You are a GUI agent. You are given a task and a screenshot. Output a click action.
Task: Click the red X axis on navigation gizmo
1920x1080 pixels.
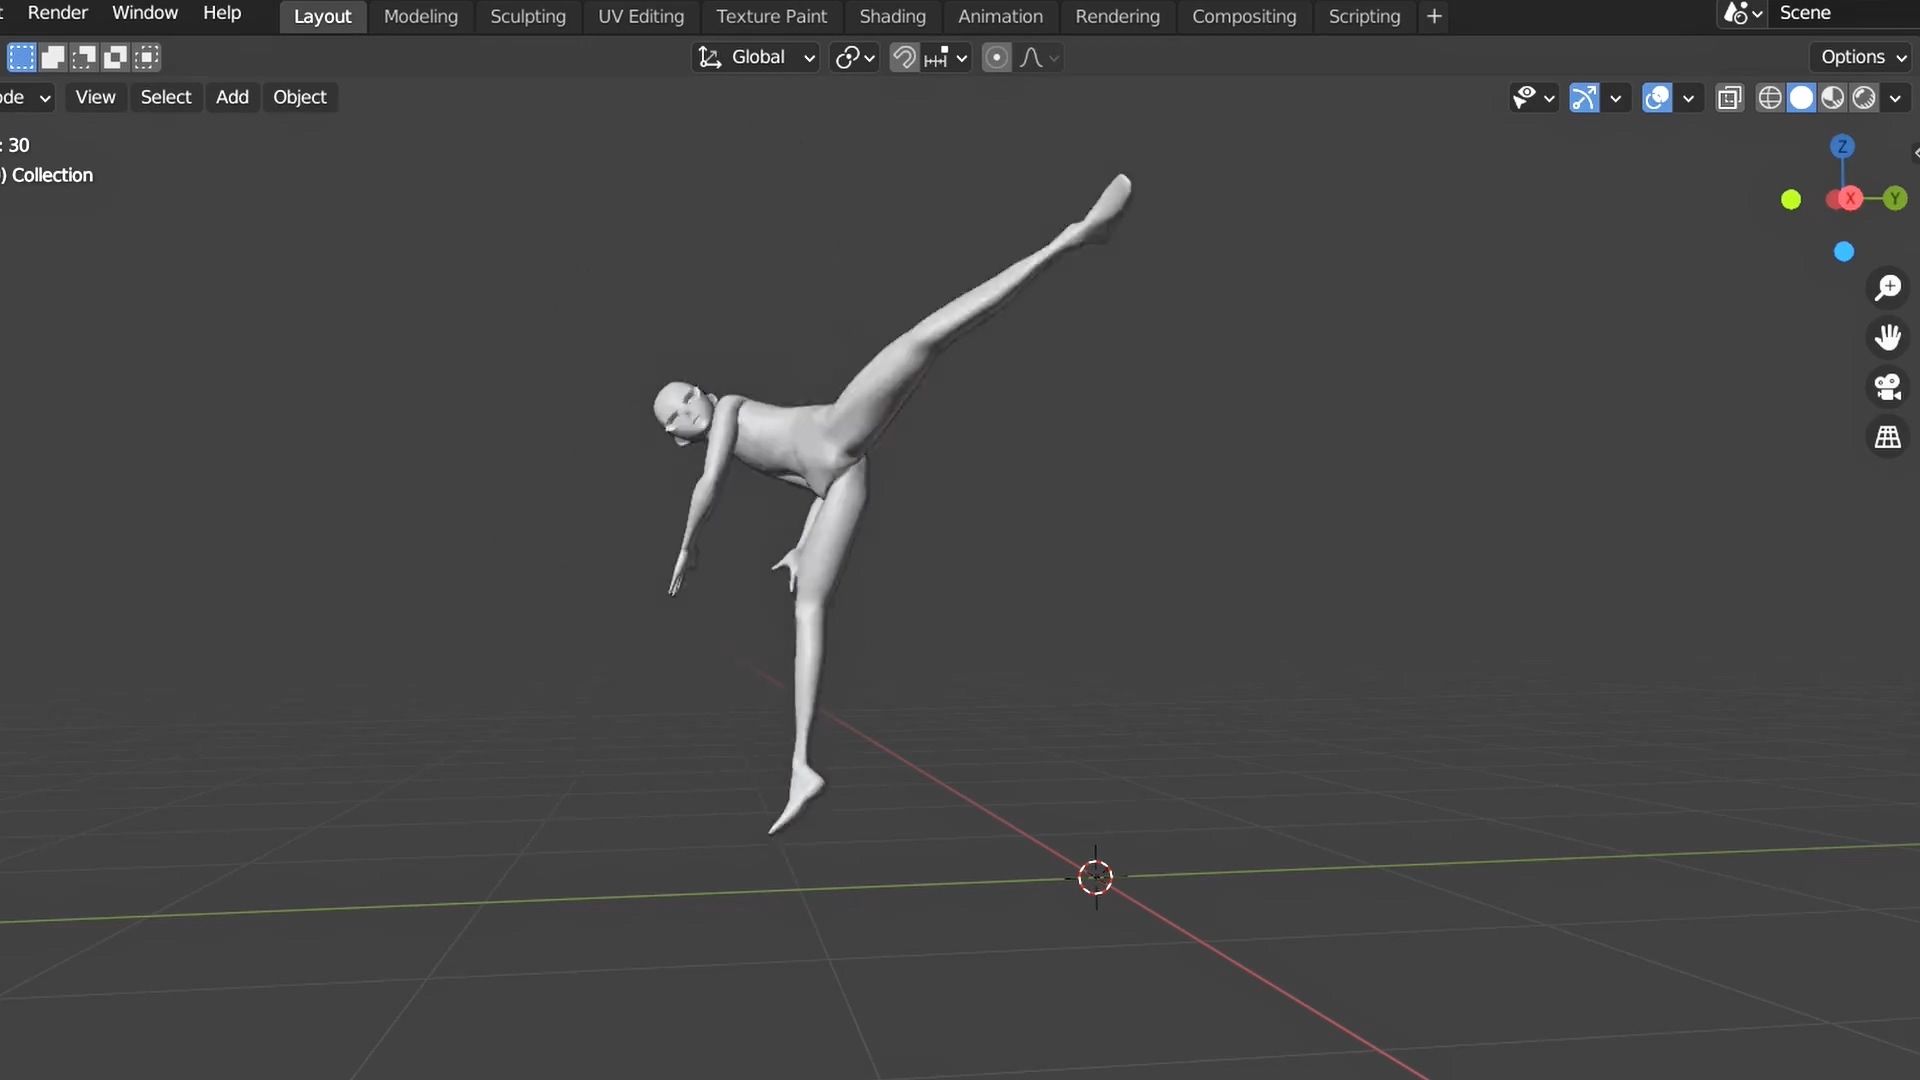click(x=1850, y=199)
